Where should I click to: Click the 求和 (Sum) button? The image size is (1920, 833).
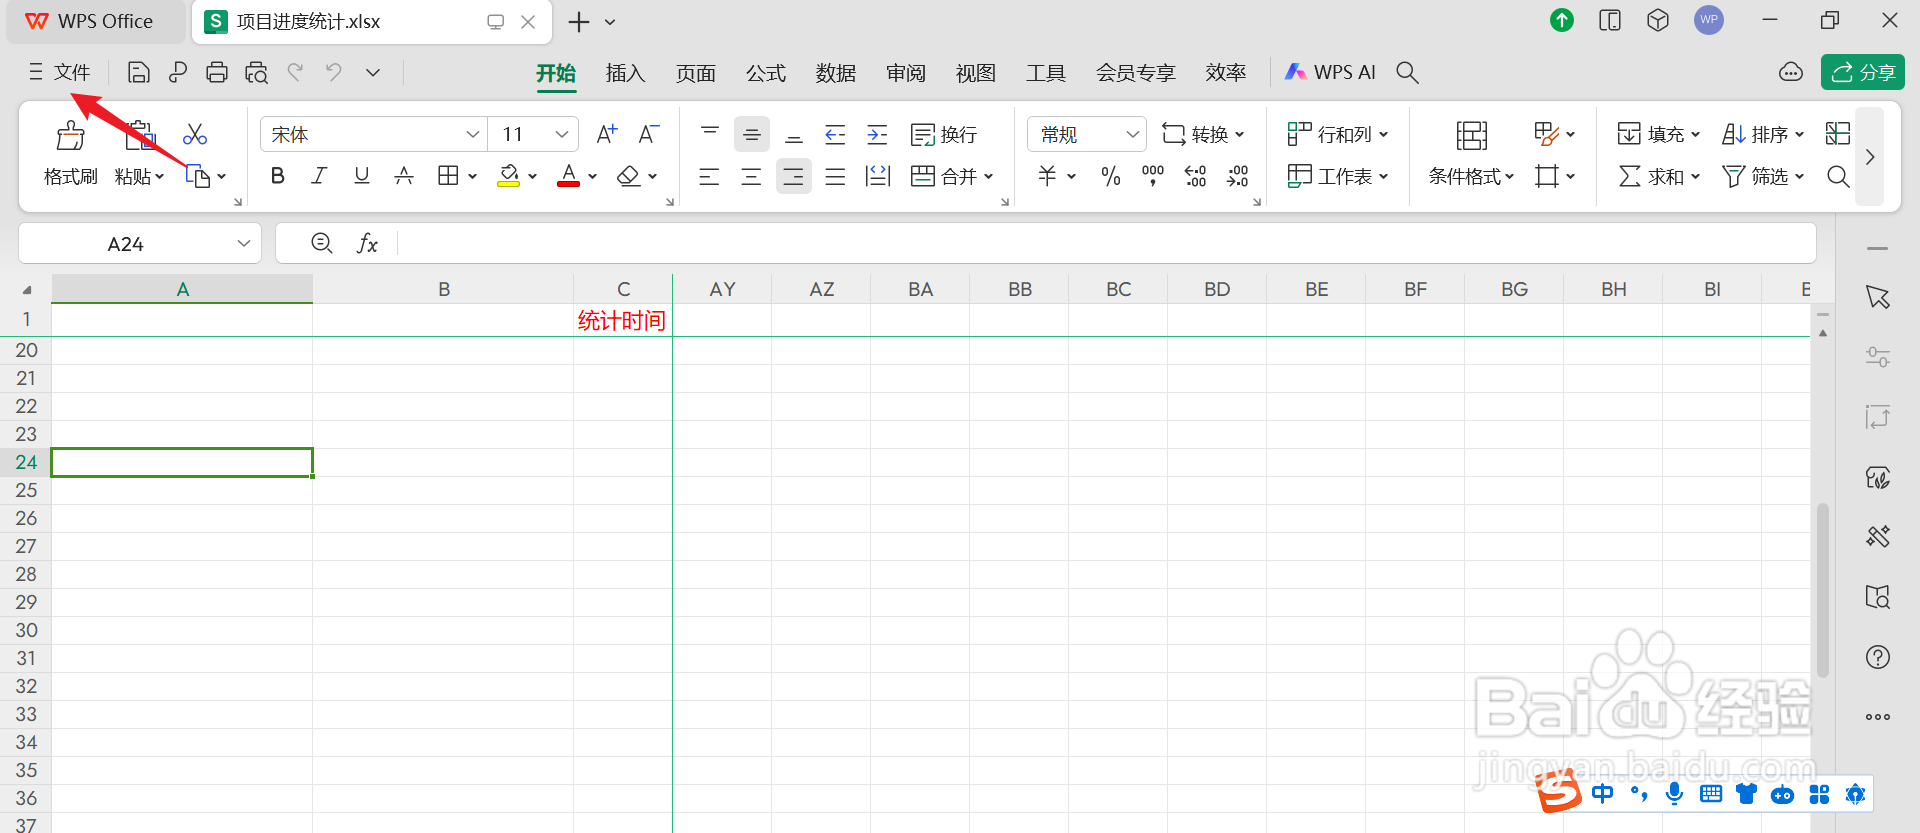point(1659,176)
